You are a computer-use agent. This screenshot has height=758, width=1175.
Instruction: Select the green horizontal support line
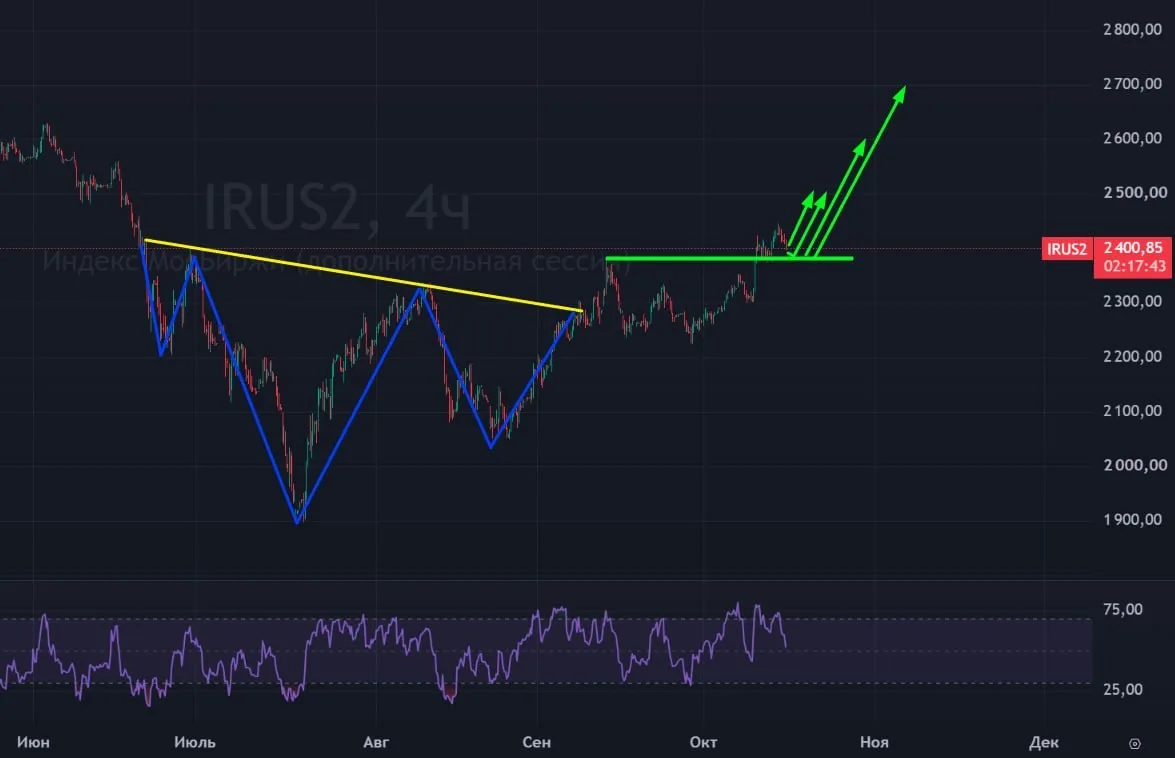(x=729, y=258)
